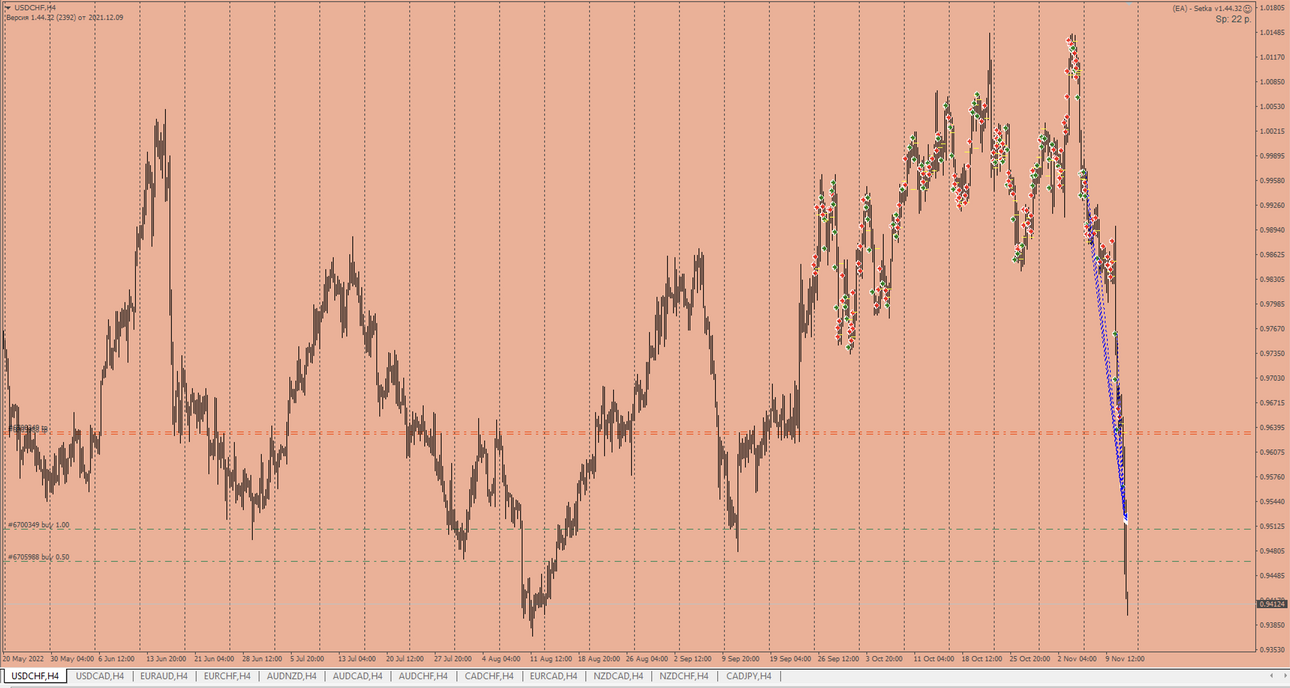Switch to the EURCHF,H4 chart tab
This screenshot has height=688, width=1290.
click(227, 677)
